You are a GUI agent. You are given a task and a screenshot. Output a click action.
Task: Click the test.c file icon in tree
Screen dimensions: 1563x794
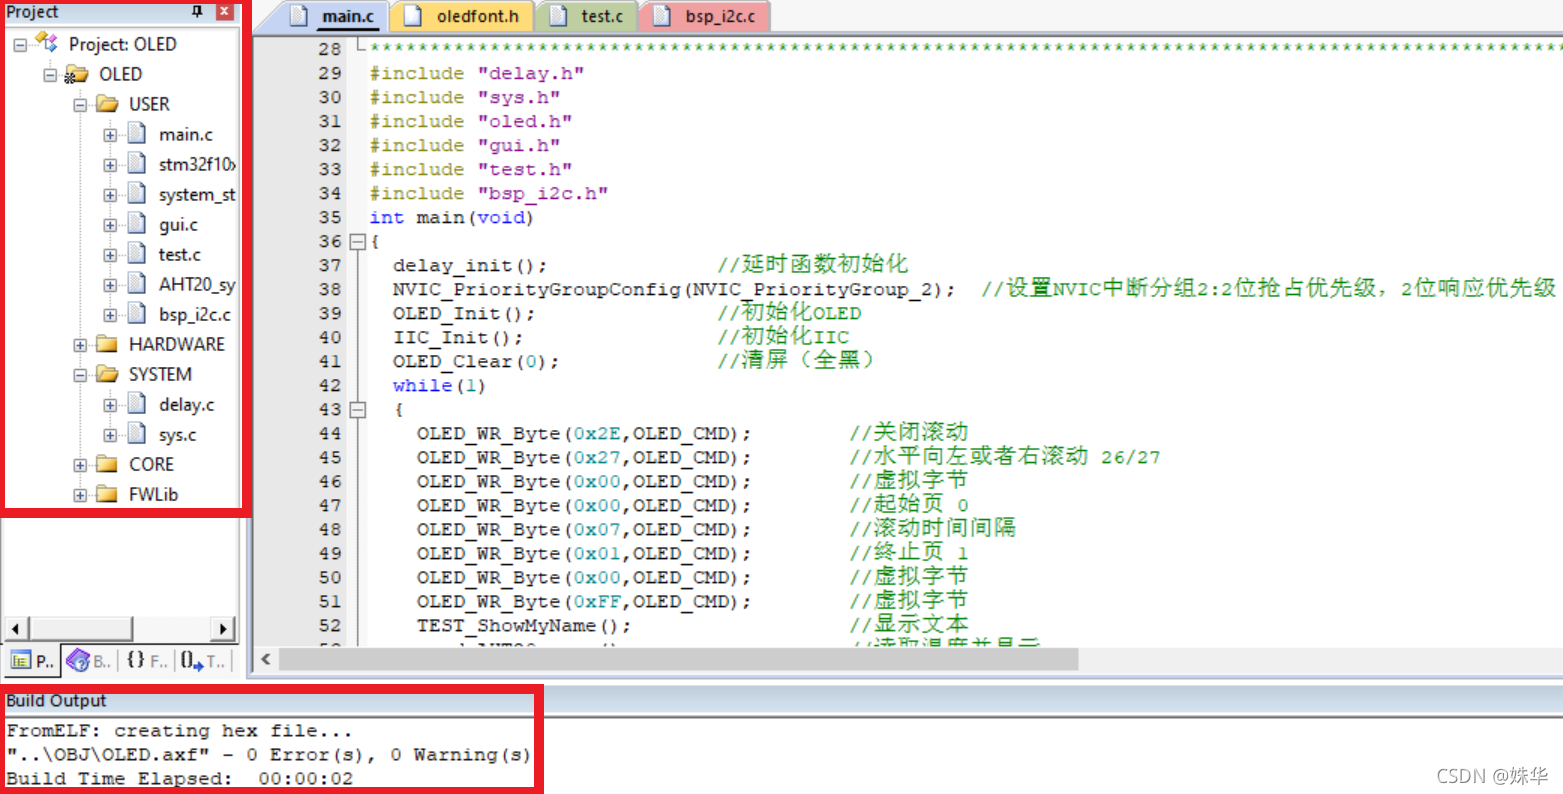(x=137, y=254)
